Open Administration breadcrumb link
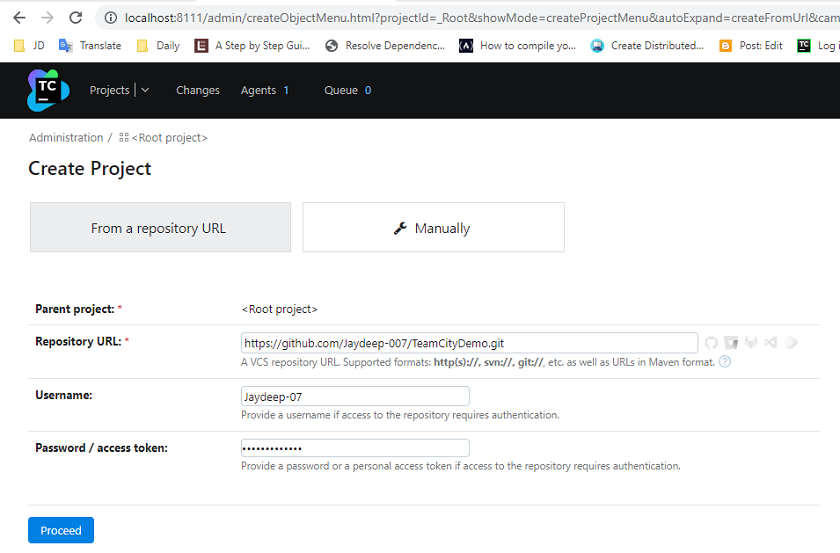The width and height of the screenshot is (840, 553). (66, 138)
